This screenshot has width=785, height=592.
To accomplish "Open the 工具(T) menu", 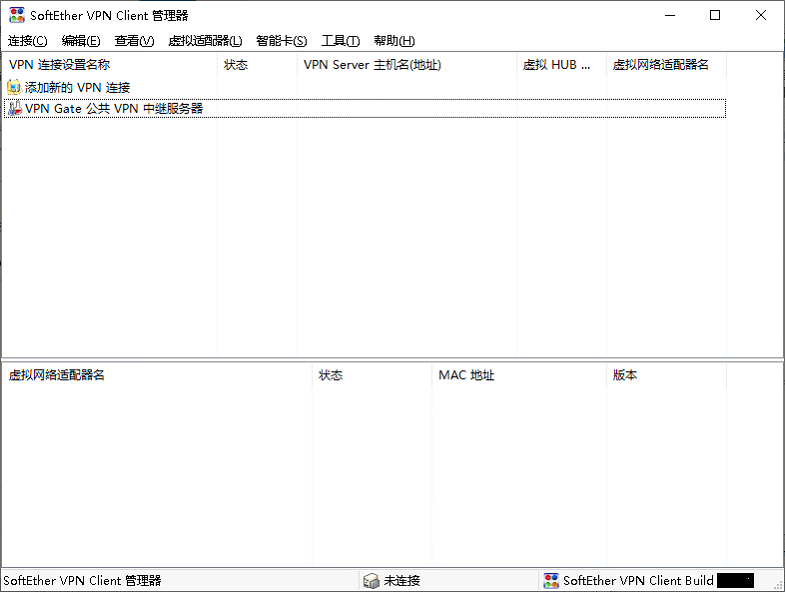I will coord(340,41).
